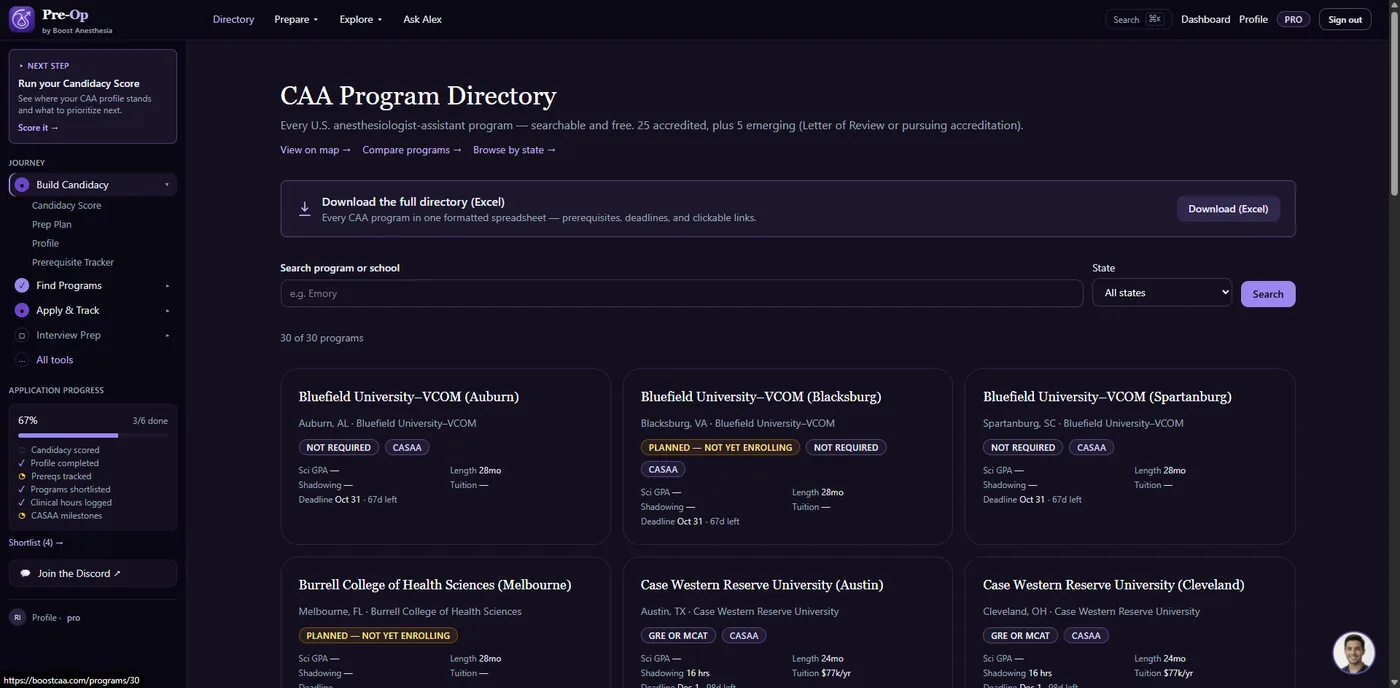Go to Dashboard
Viewport: 1400px width, 688px height.
click(1205, 19)
